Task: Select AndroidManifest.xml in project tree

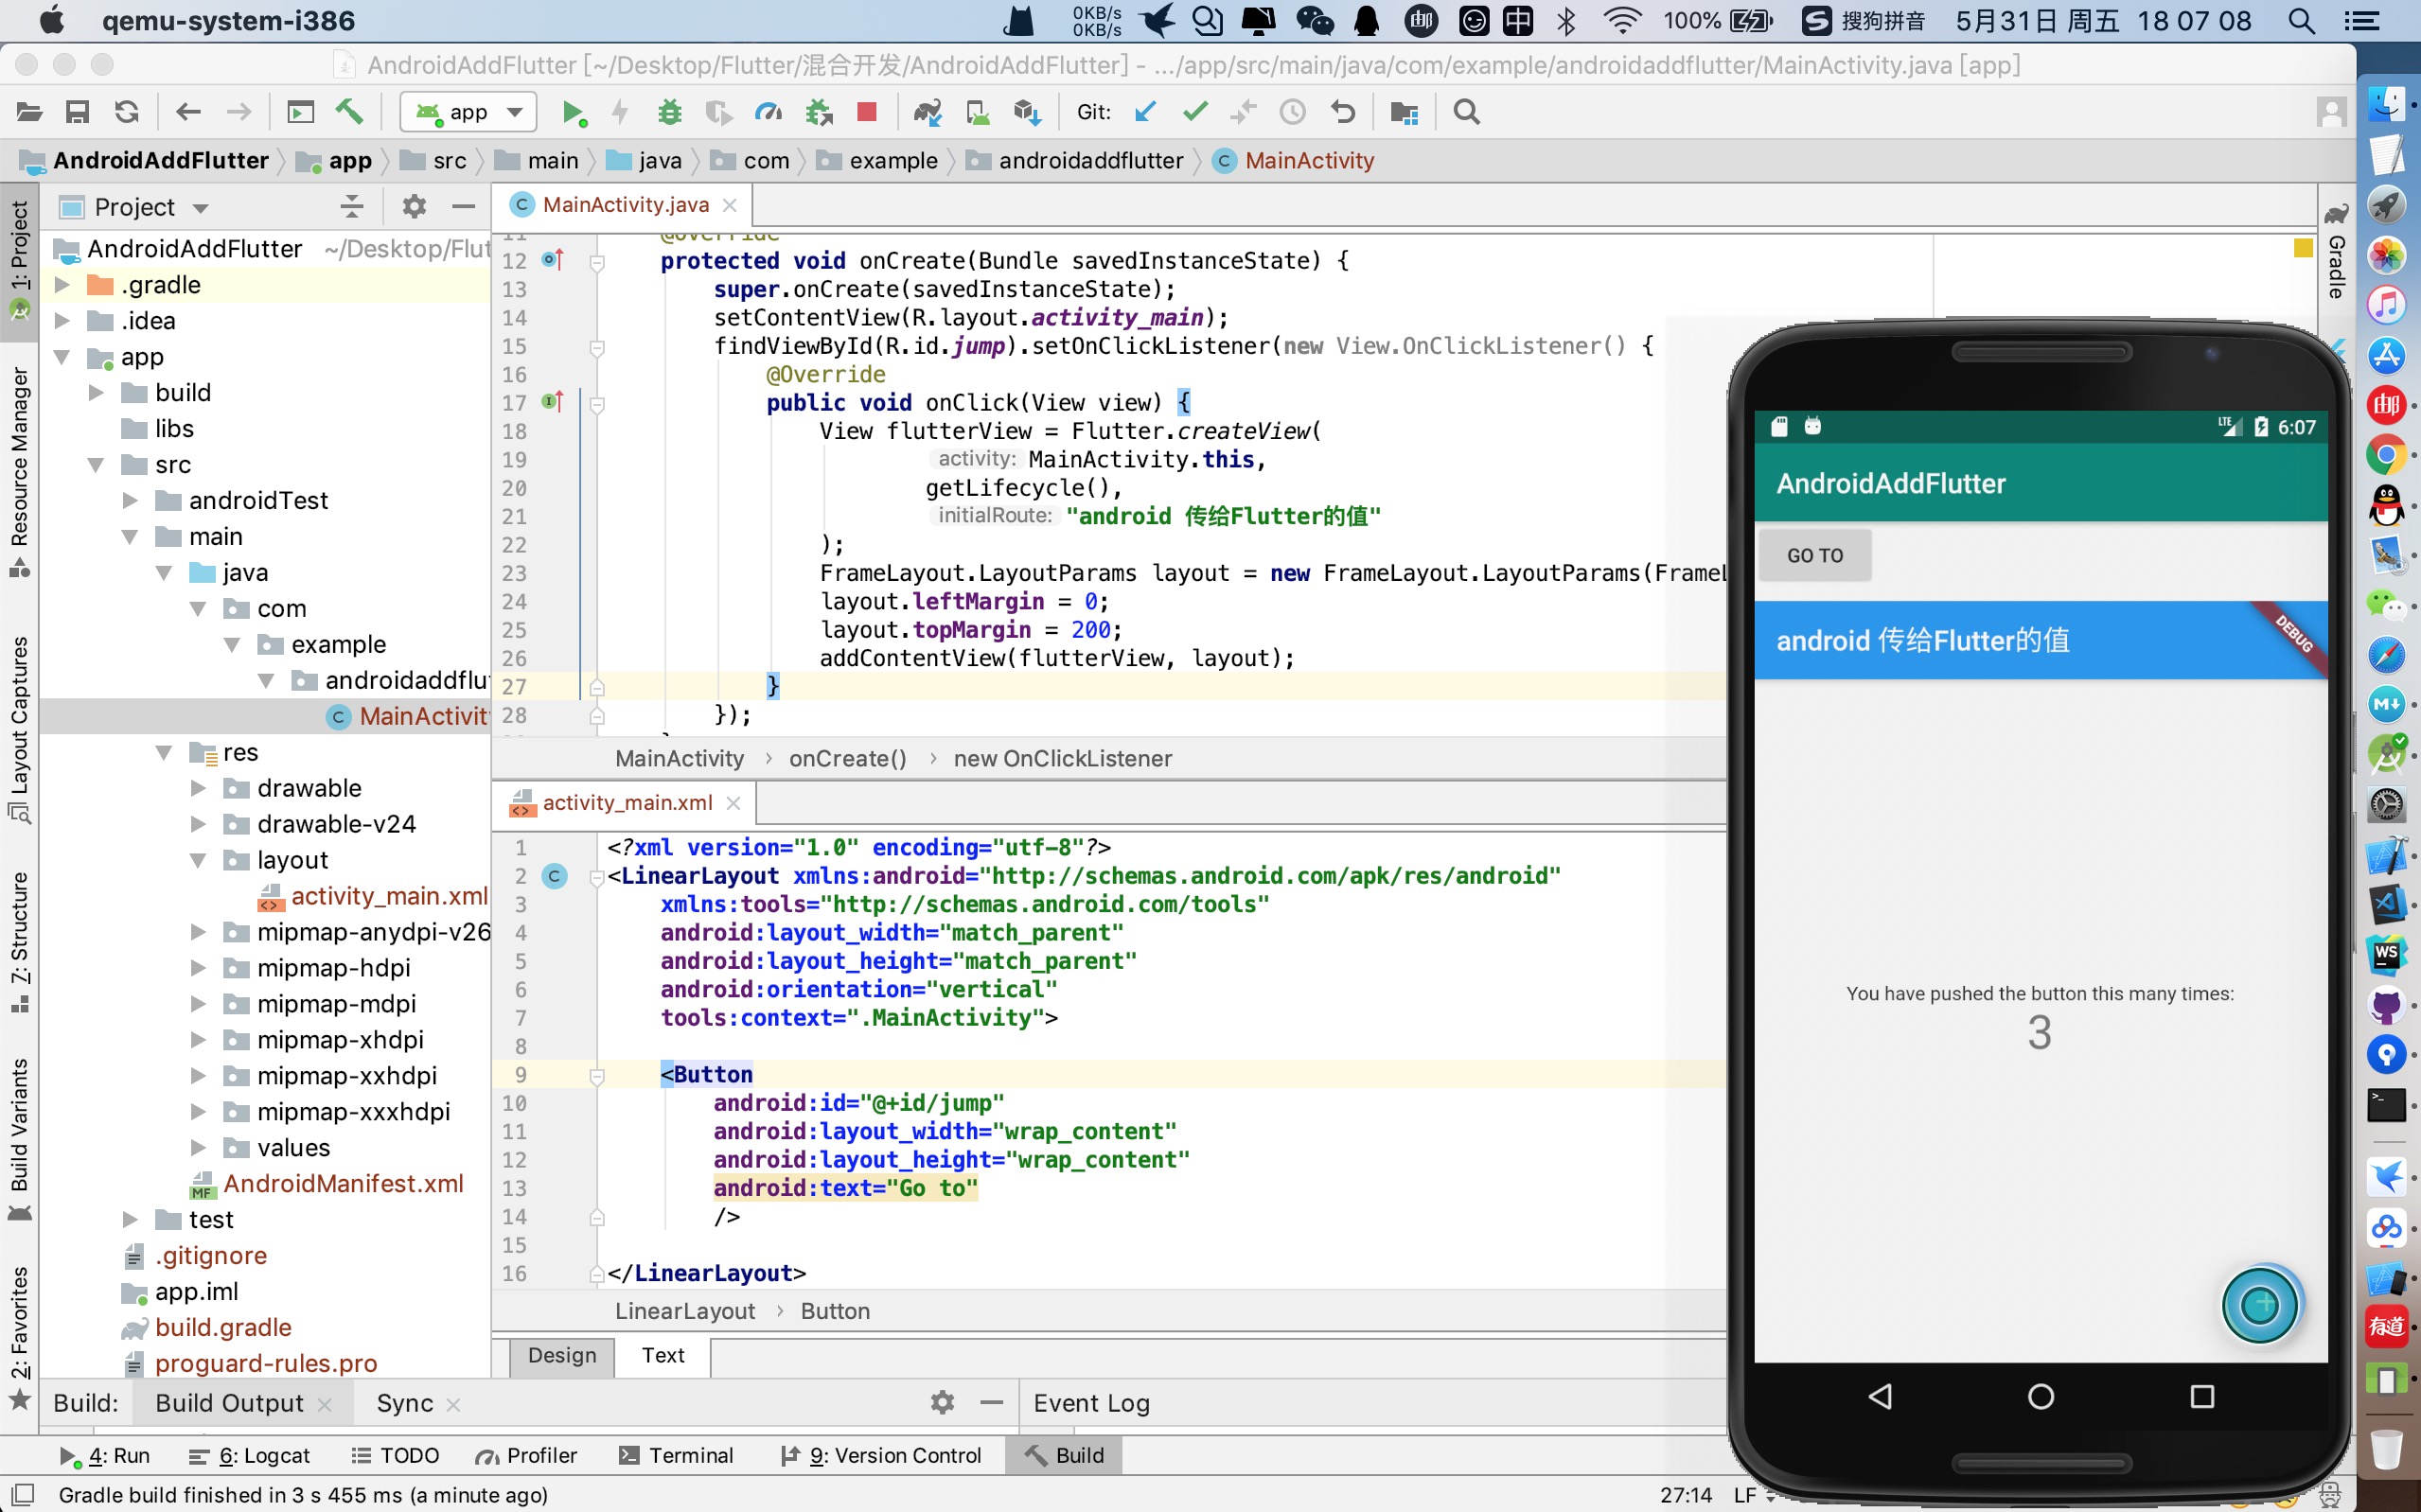Action: (x=343, y=1184)
